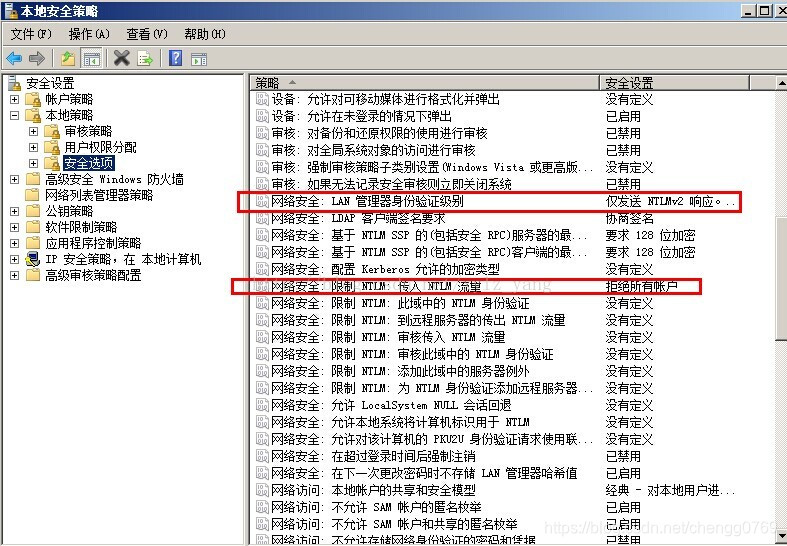This screenshot has width=787, height=546.
Task: Click the Back arrow toolbar icon
Action: [x=14, y=58]
